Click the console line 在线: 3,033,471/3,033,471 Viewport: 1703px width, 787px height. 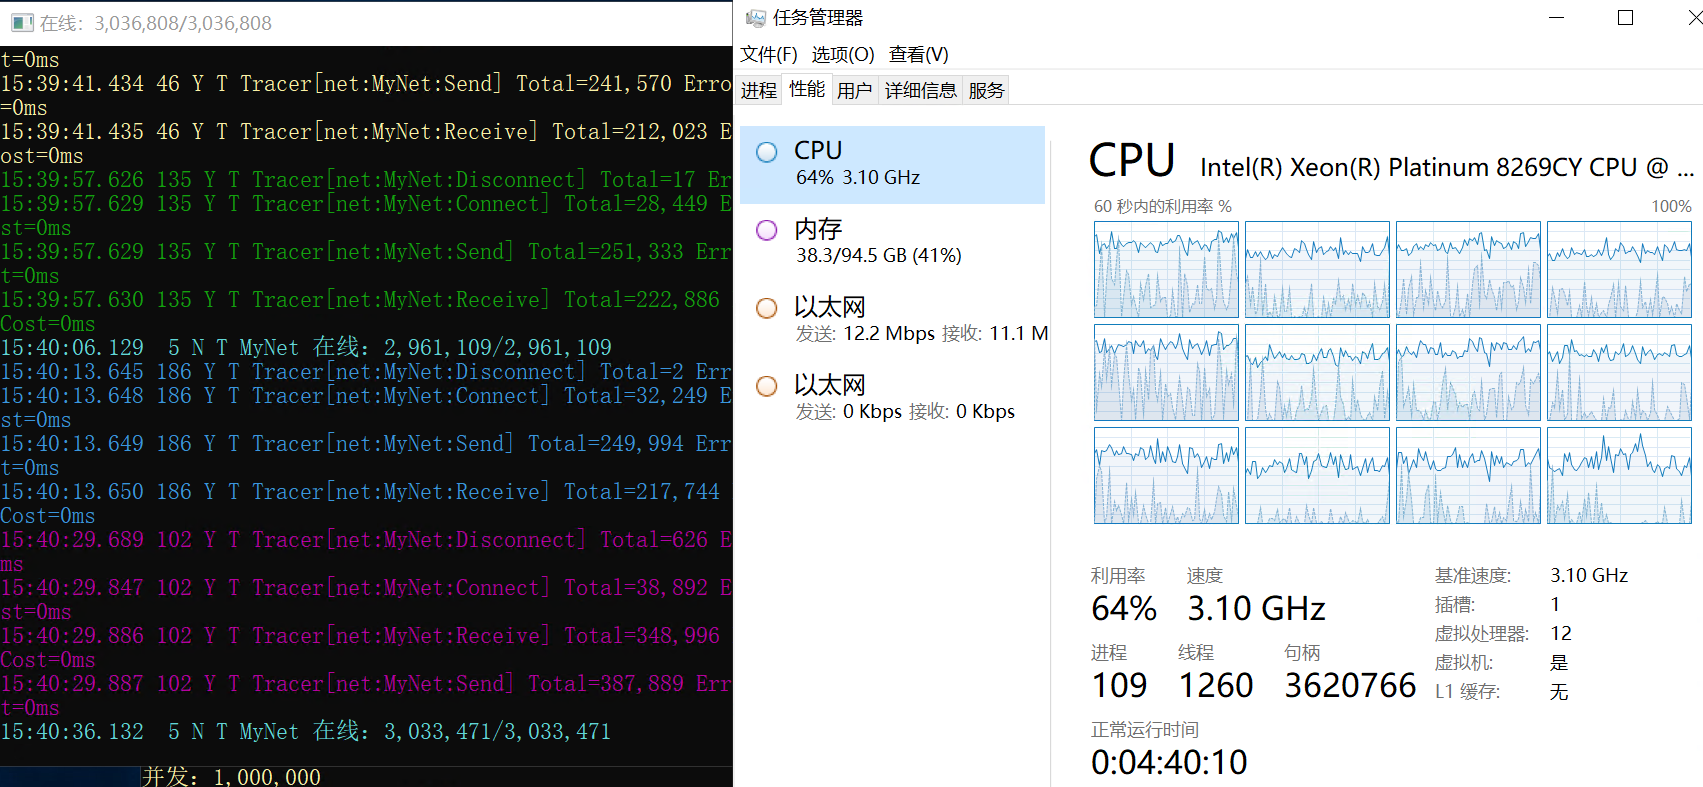[x=462, y=731]
